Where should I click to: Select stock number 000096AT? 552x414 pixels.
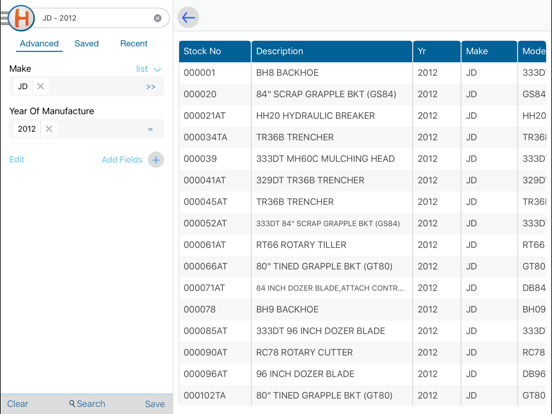205,374
